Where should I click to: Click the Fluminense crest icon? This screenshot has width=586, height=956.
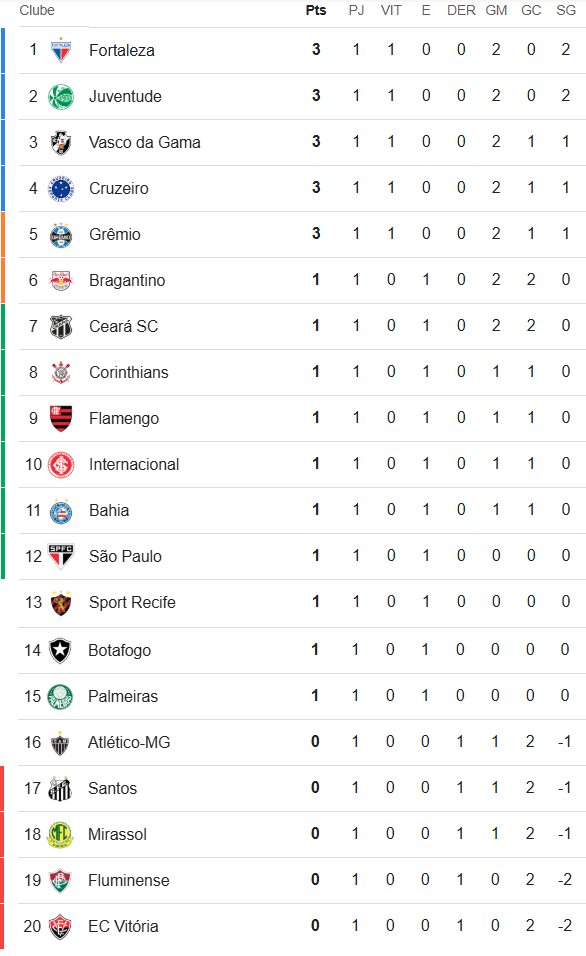[x=60, y=881]
